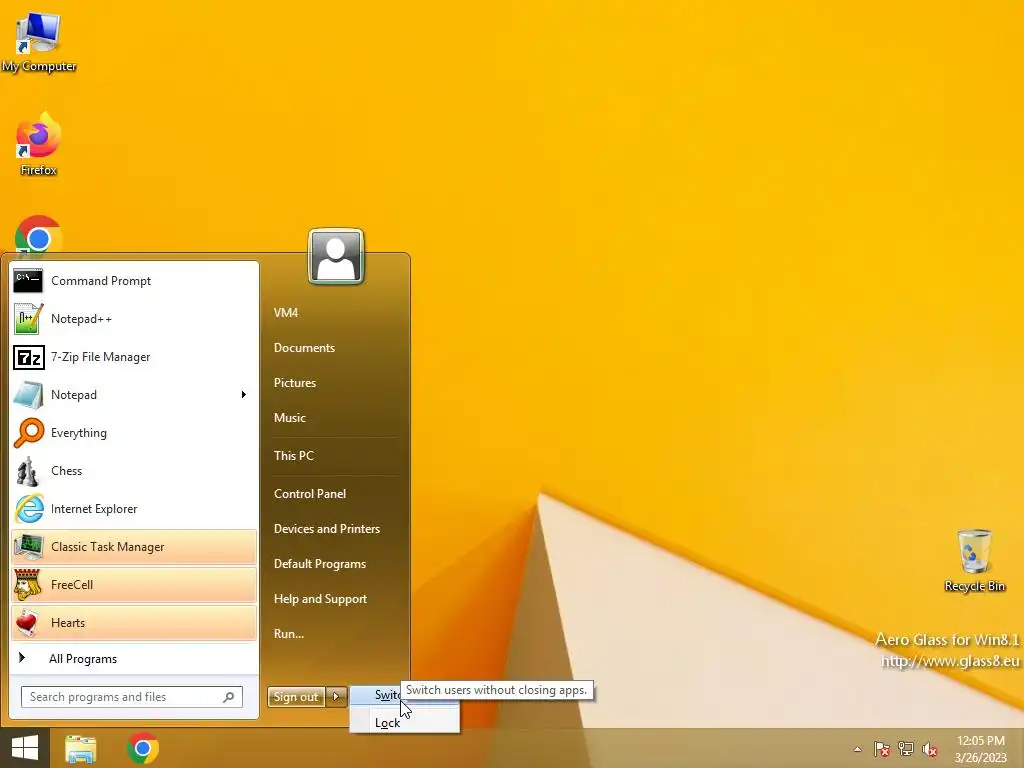This screenshot has width=1024, height=768.
Task: Click the muted volume tray icon
Action: click(930, 749)
